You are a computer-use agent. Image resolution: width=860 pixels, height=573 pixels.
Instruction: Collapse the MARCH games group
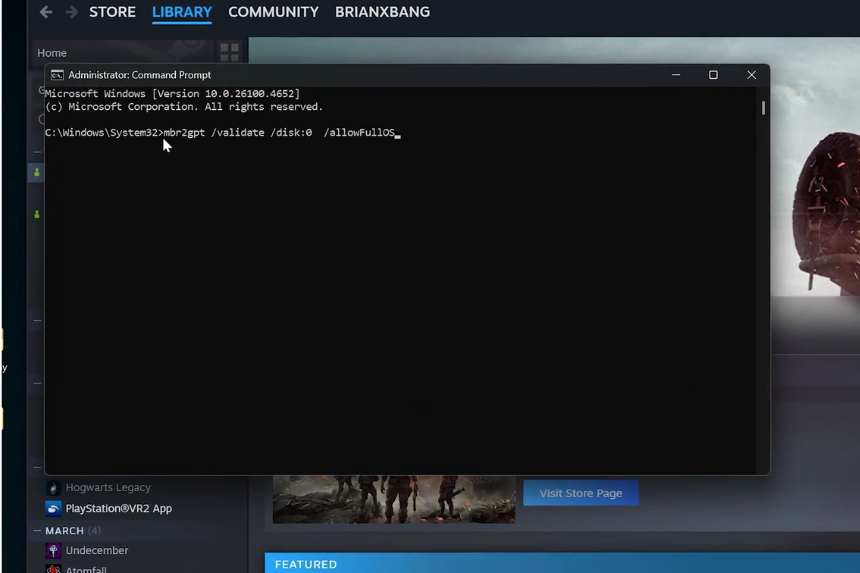(x=38, y=531)
